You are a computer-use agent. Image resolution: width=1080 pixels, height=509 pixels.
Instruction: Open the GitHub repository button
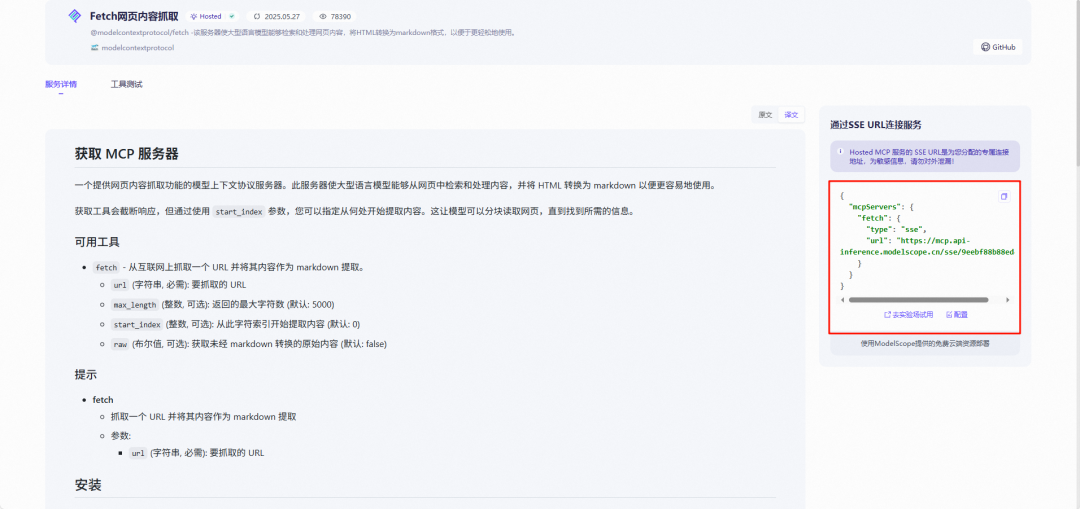(998, 47)
